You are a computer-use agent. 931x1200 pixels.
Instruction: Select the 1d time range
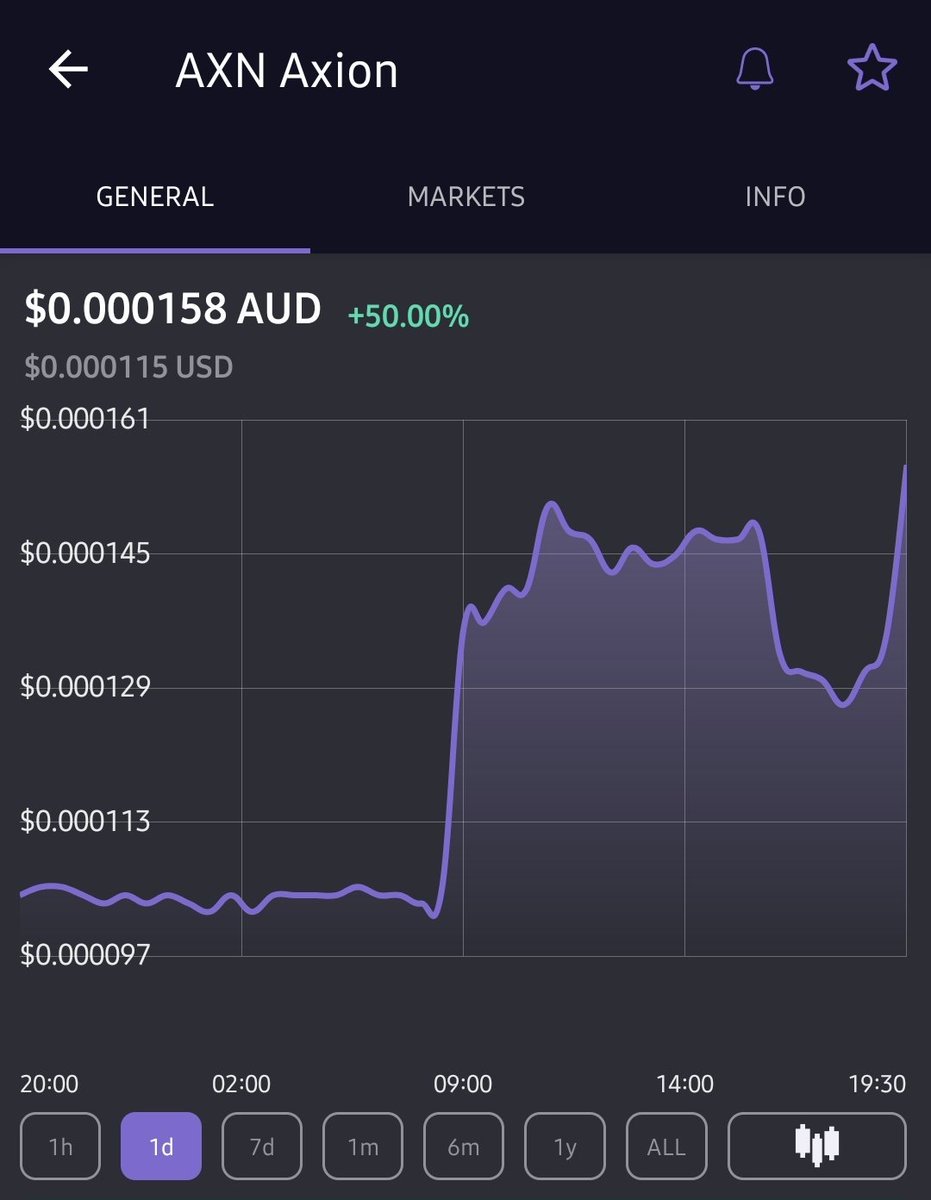click(161, 1146)
